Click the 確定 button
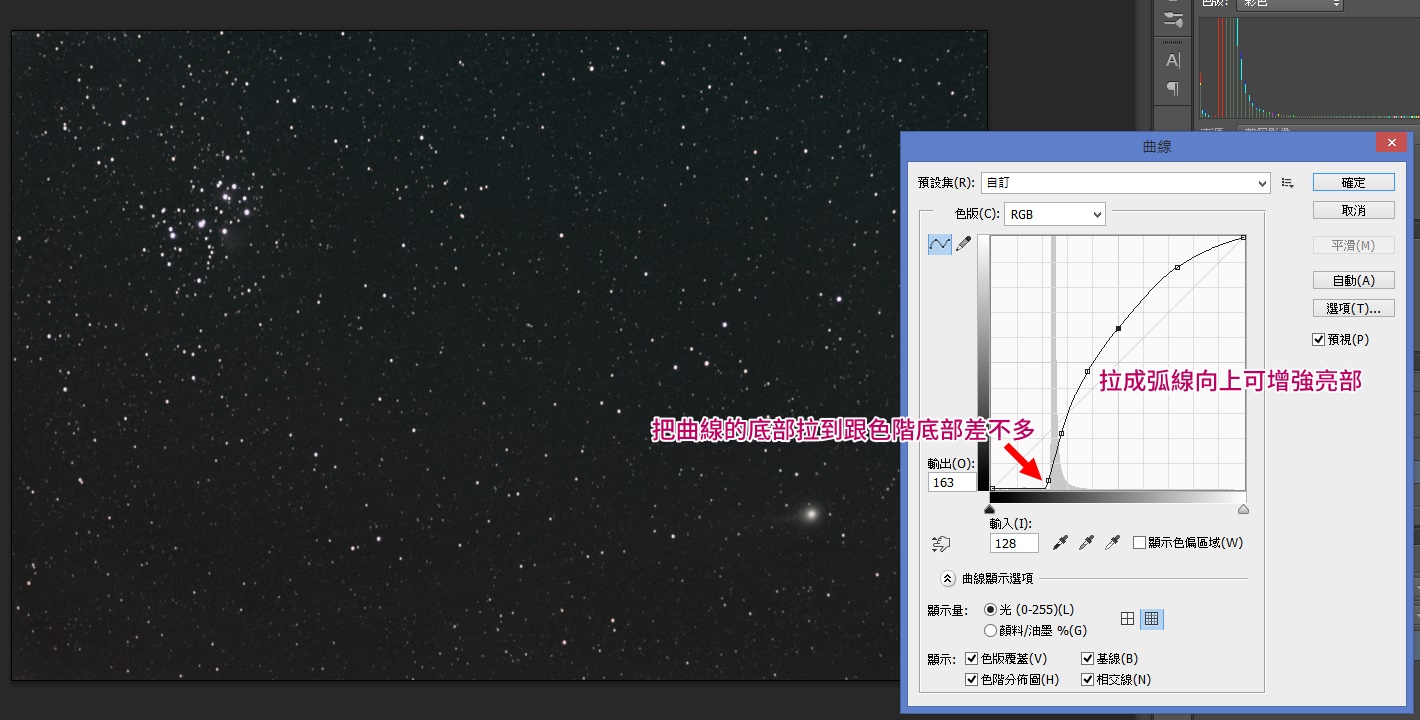This screenshot has width=1420, height=720. [x=1353, y=183]
